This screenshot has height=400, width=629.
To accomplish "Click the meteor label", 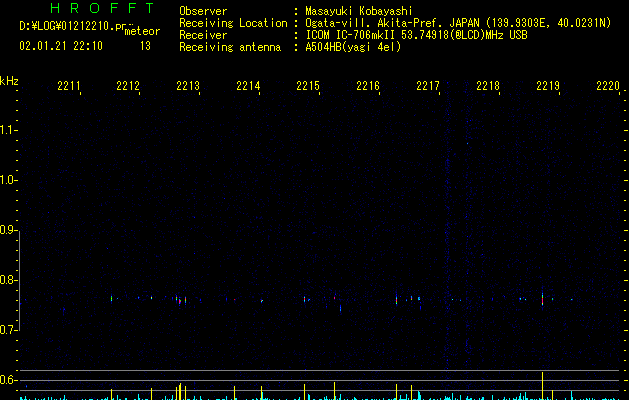I will 142,31.
